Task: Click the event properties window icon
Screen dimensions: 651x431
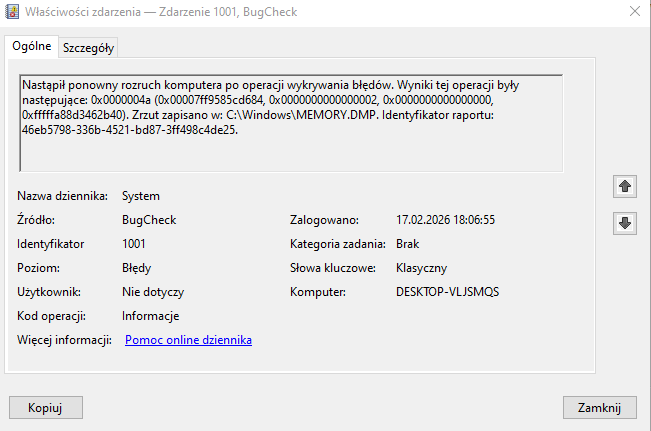Action: click(11, 11)
